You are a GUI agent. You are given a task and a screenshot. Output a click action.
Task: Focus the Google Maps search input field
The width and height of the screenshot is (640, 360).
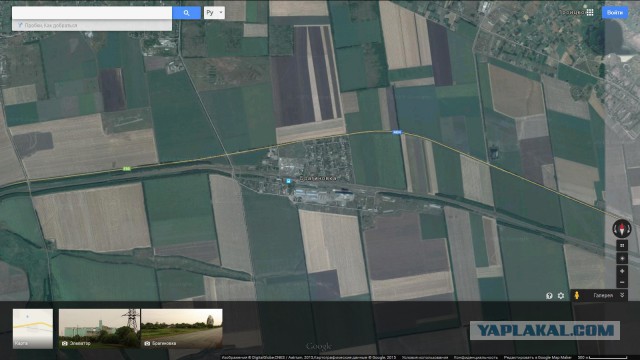pos(92,13)
